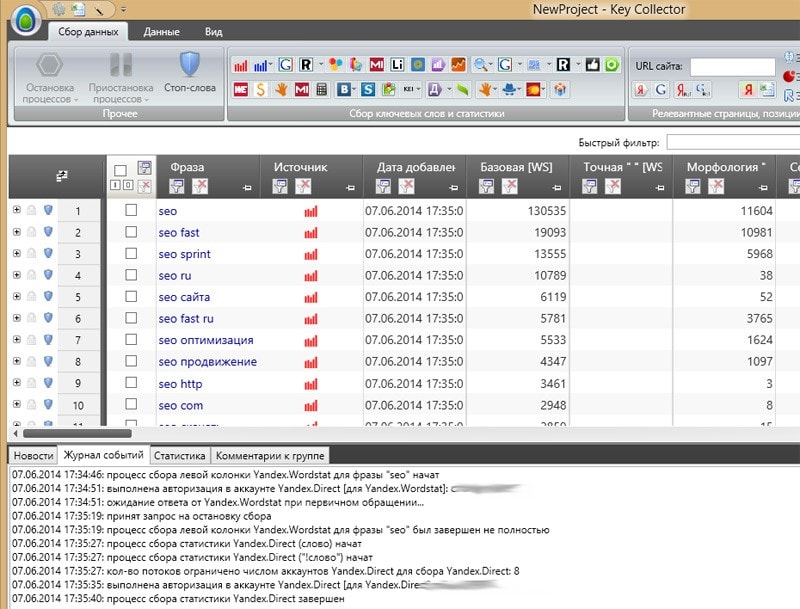
Task: Expand row 1 with the plus sign
Action: (x=16, y=210)
